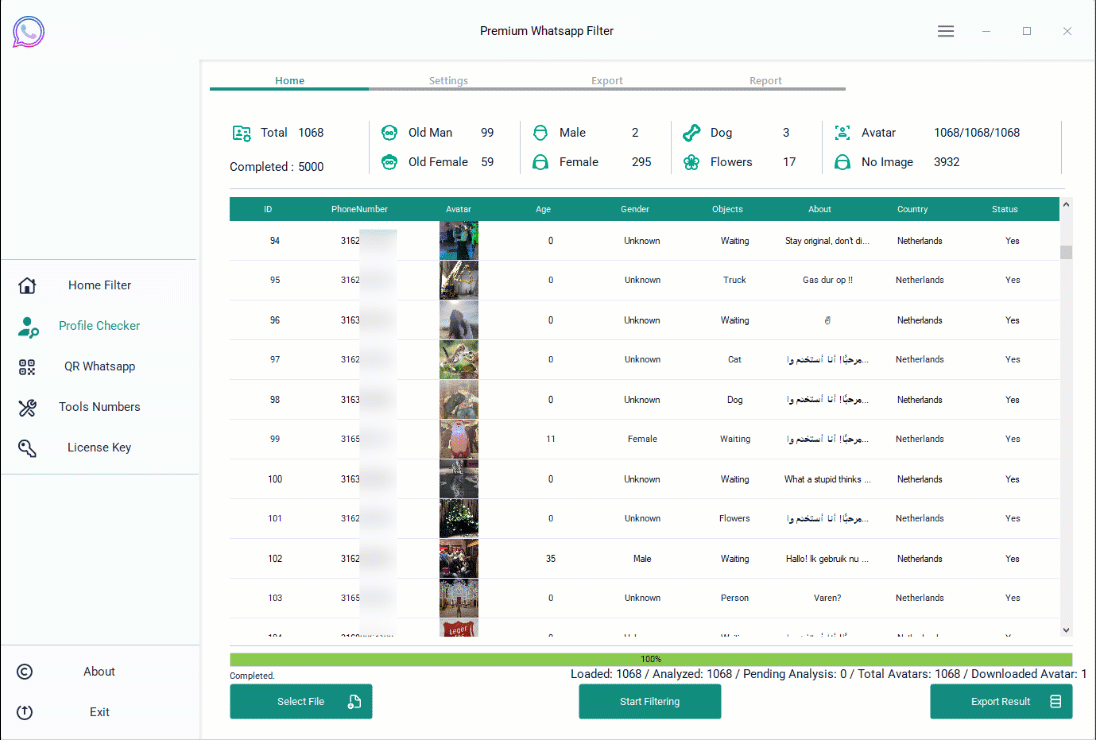This screenshot has width=1096, height=740.
Task: Click the QR Whatsapp QR code icon
Action: (27, 367)
